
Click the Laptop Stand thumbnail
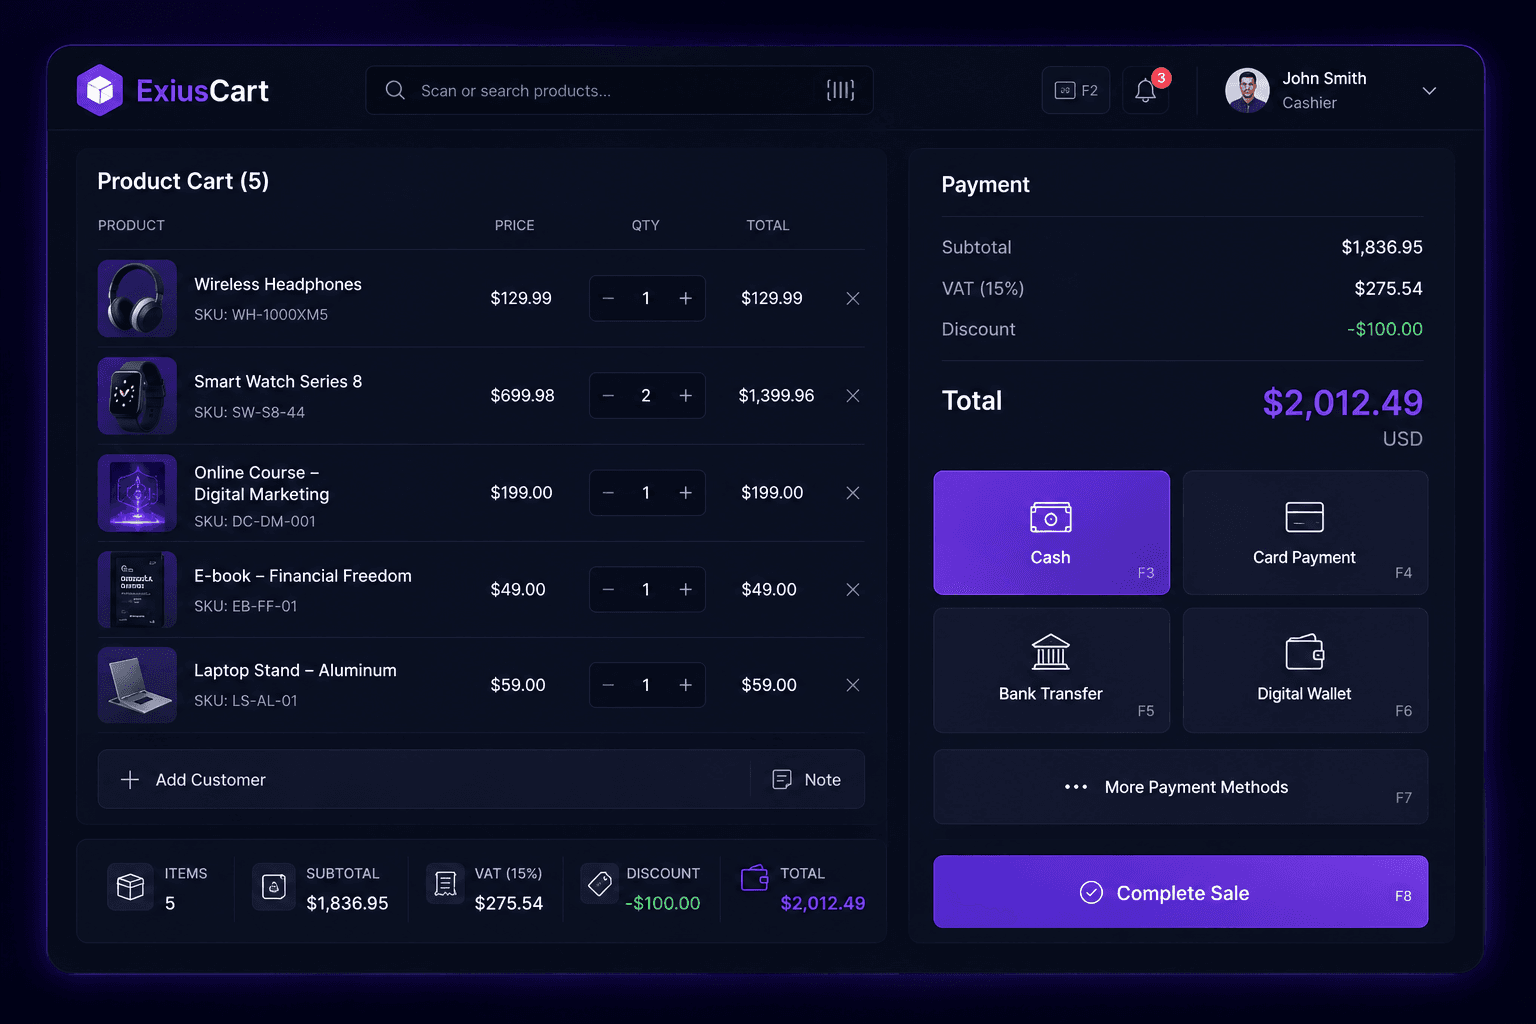tap(137, 685)
